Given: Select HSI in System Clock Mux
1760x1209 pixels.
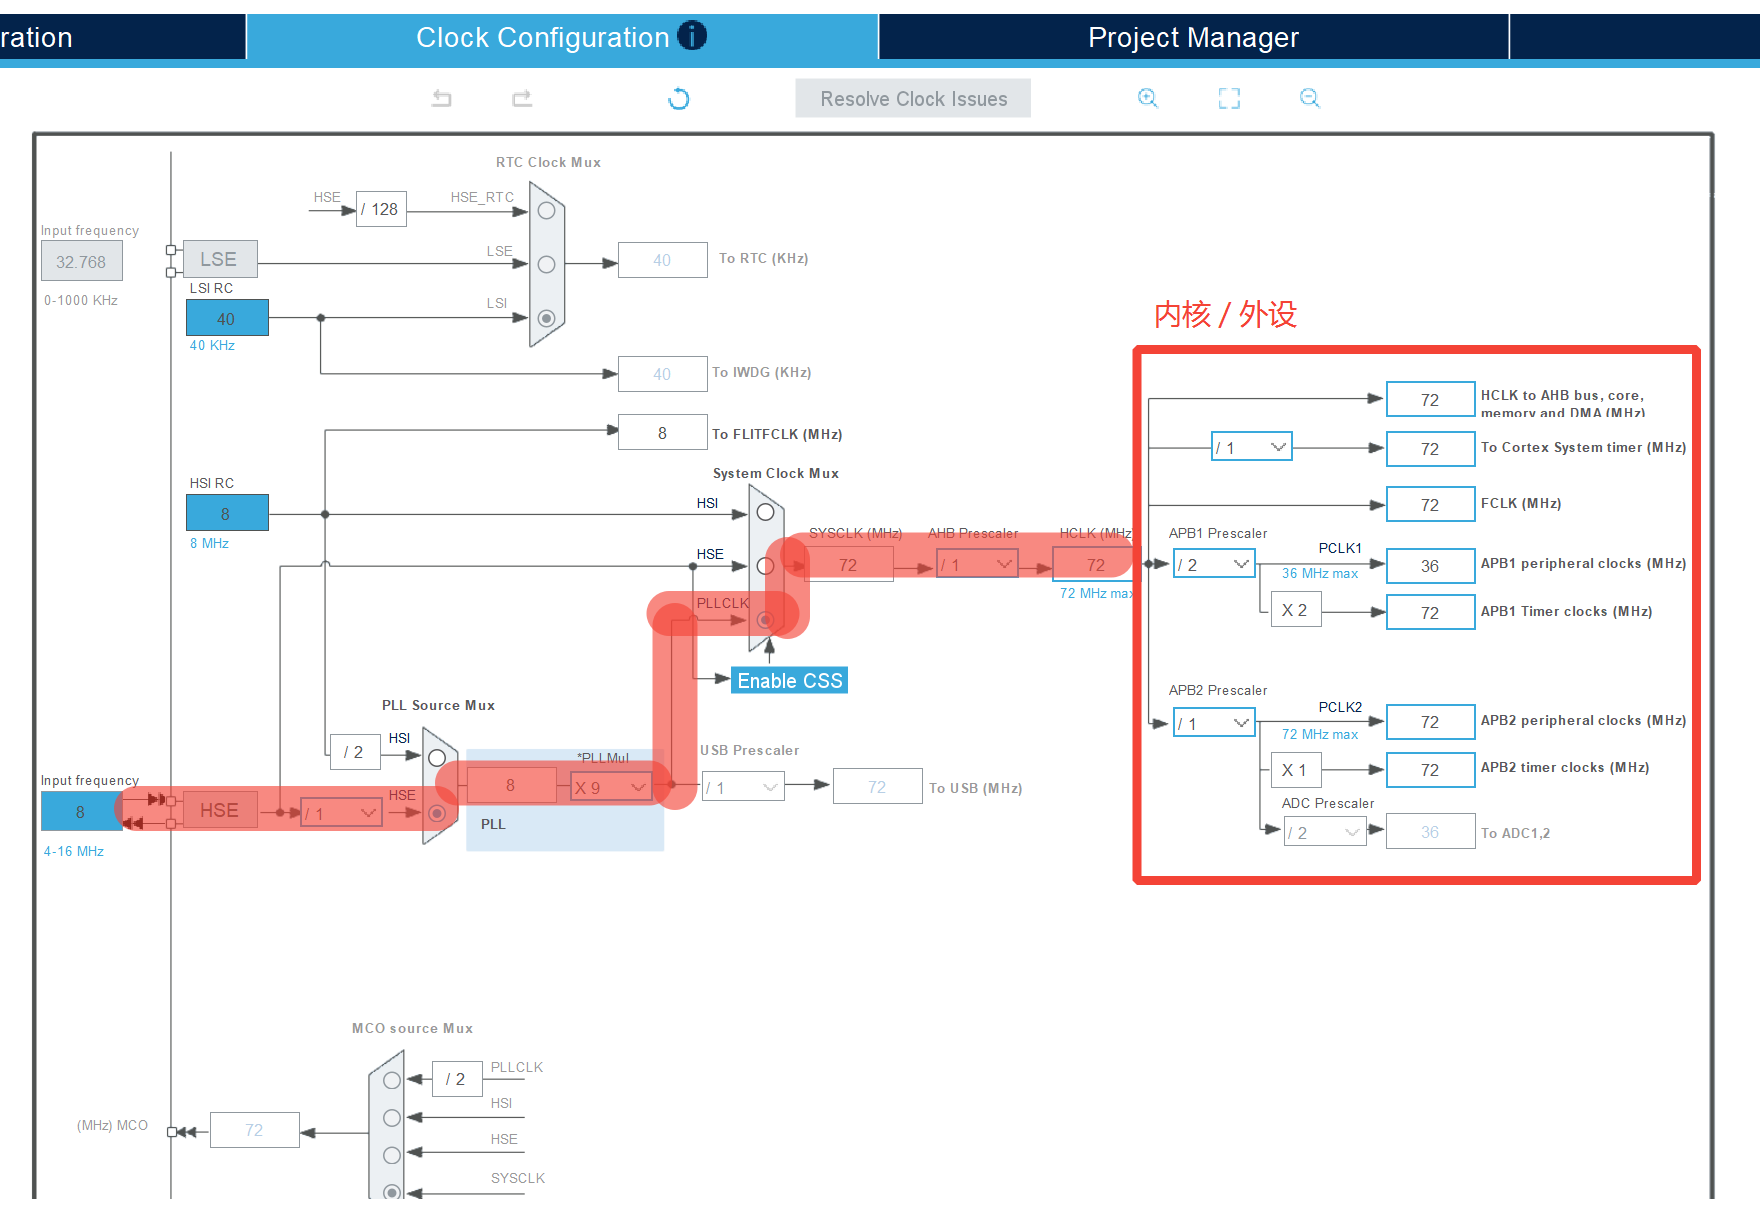Looking at the screenshot, I should [765, 512].
